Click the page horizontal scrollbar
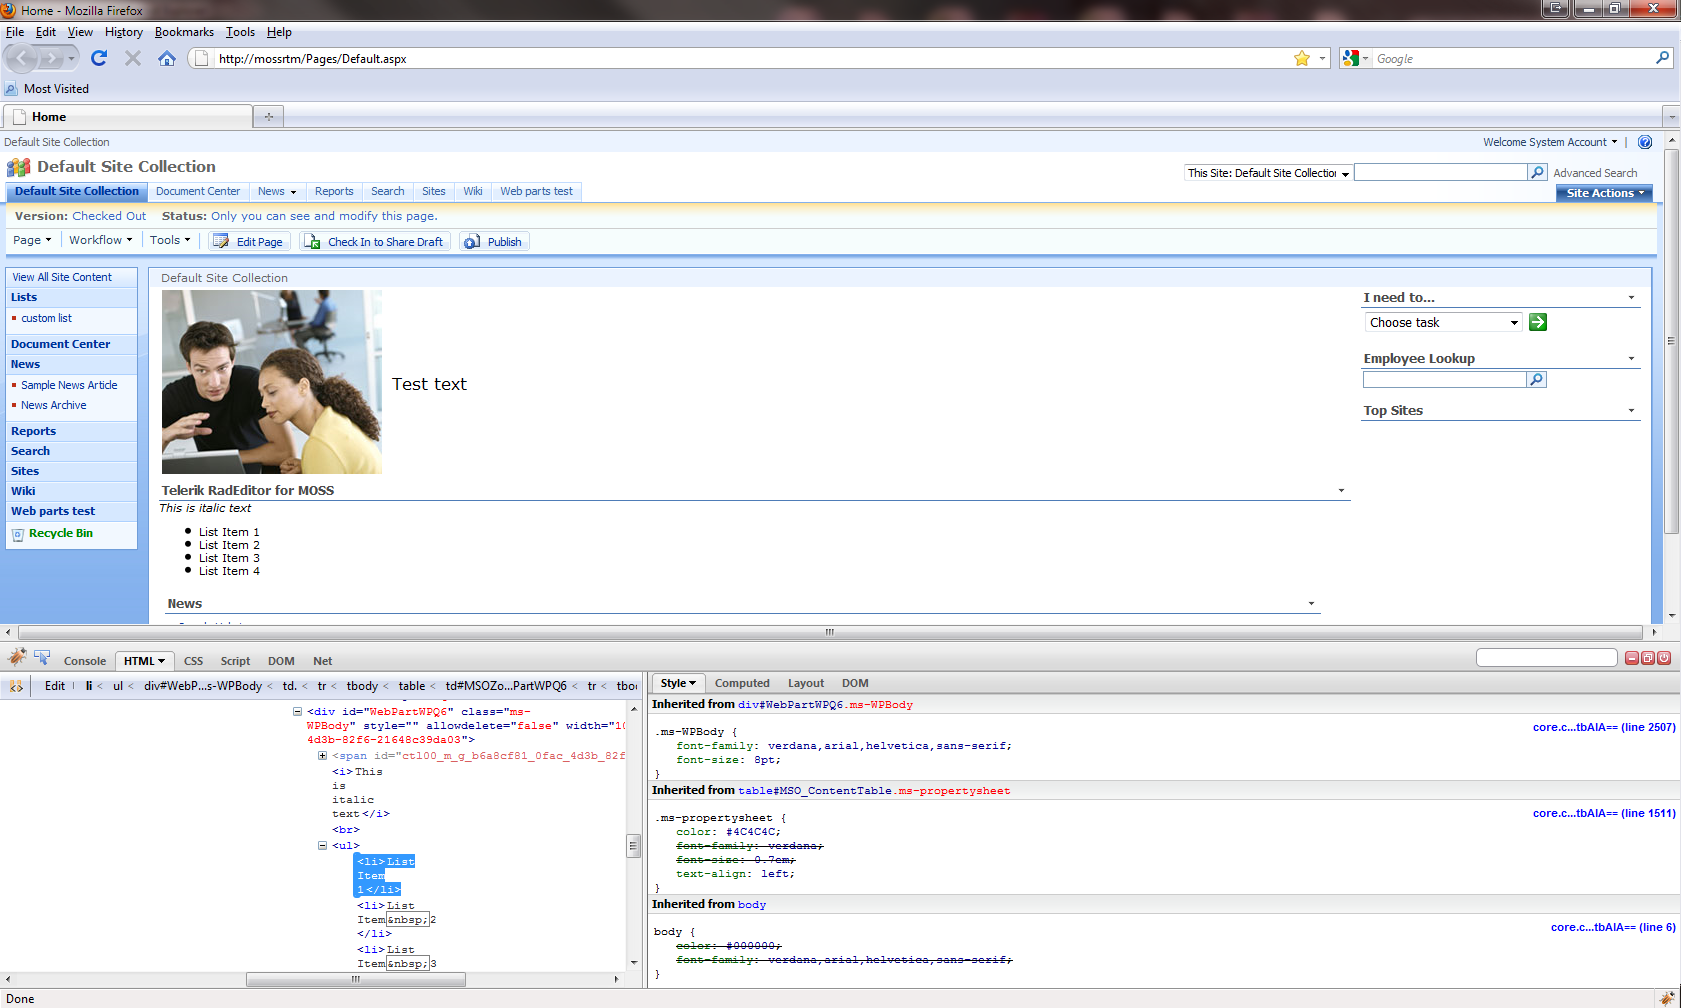 [x=830, y=632]
